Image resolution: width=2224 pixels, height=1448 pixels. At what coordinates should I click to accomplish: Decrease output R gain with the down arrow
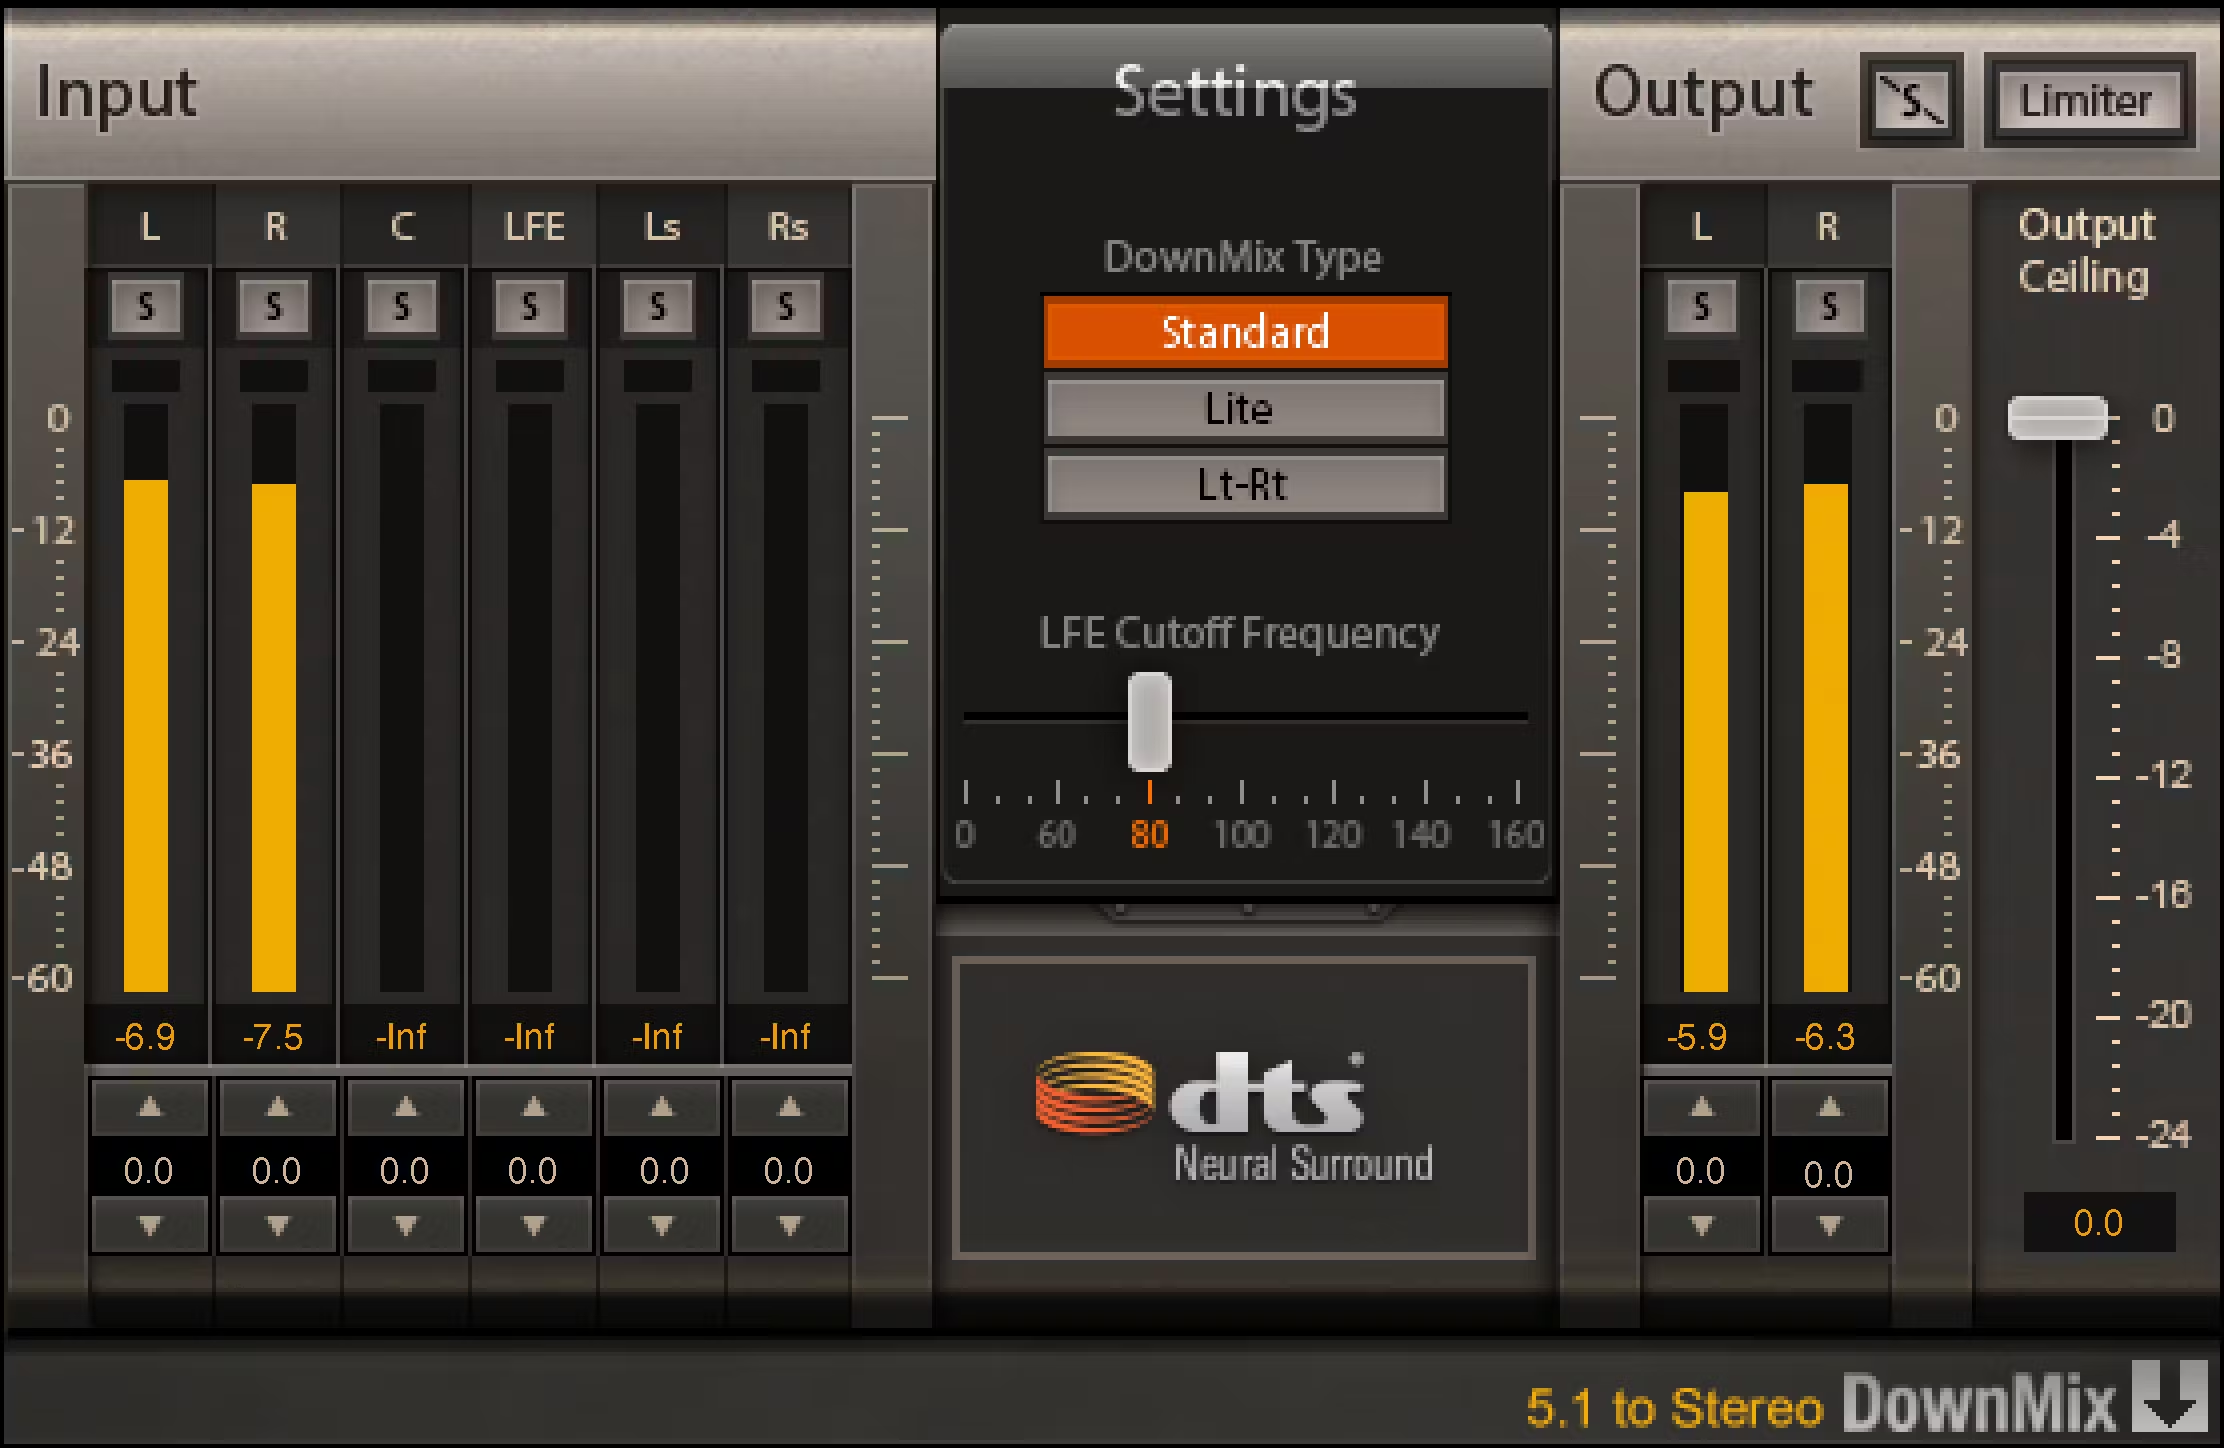(1828, 1224)
